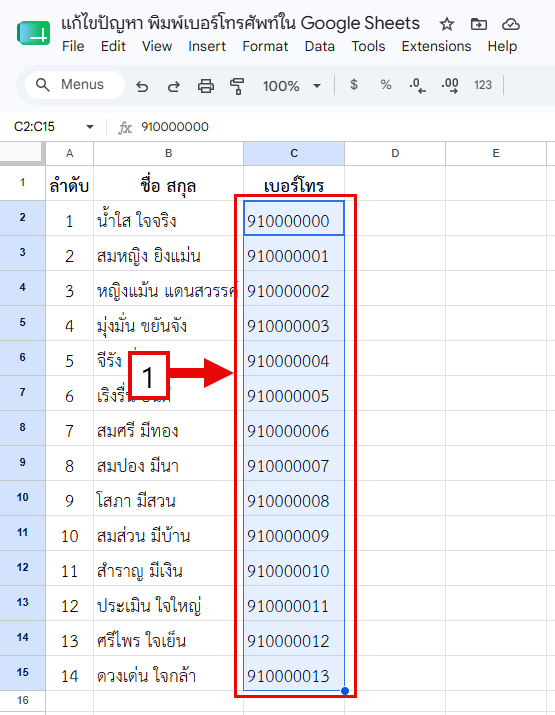Select column D header
This screenshot has width=555, height=715.
(395, 153)
